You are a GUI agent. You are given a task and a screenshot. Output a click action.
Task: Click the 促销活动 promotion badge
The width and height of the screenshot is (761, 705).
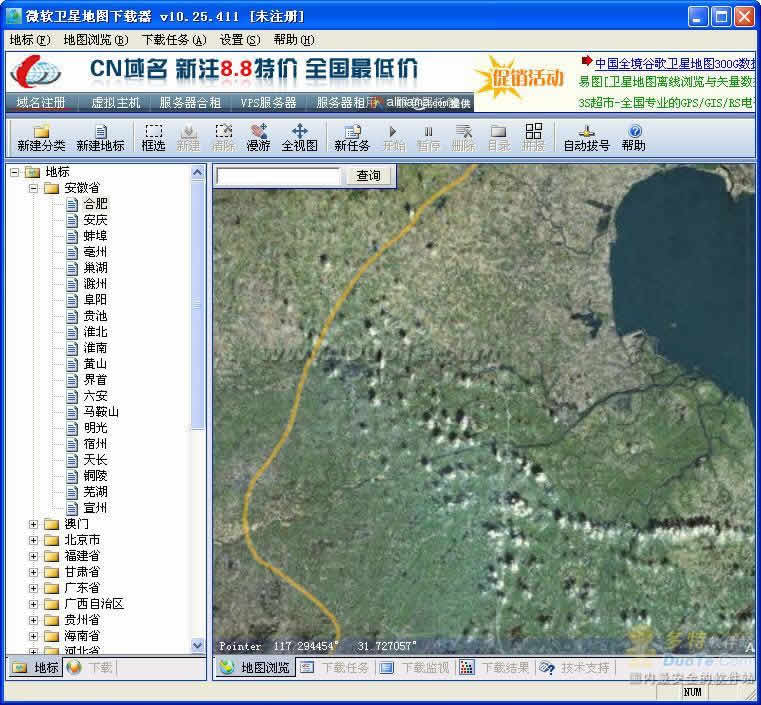520,79
